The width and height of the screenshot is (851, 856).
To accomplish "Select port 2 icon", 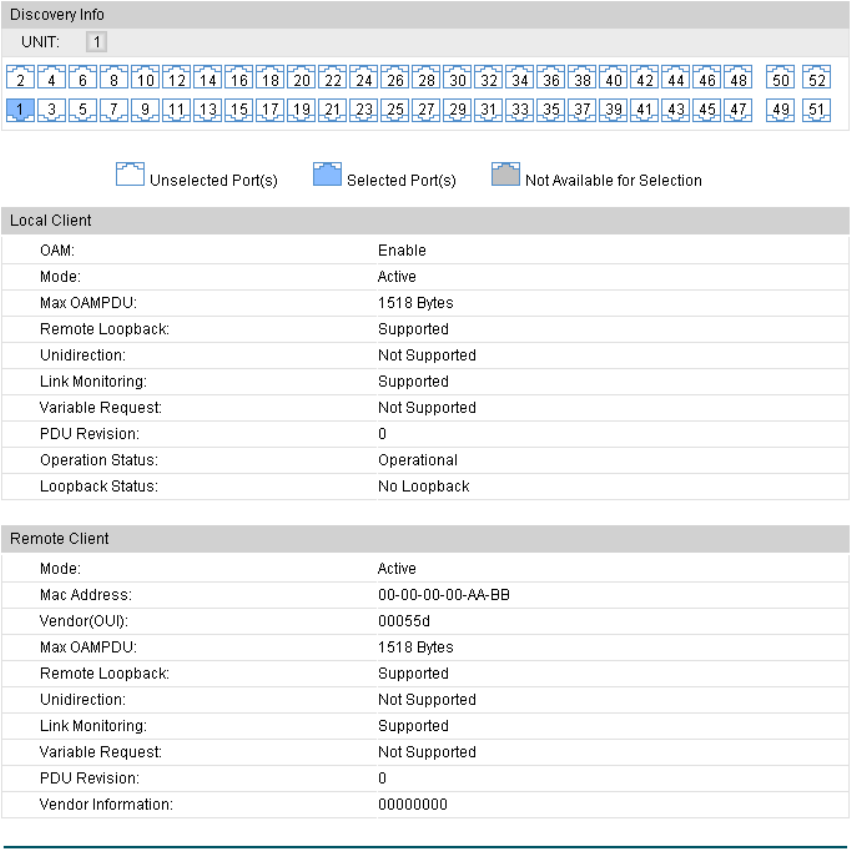I will coord(20,77).
